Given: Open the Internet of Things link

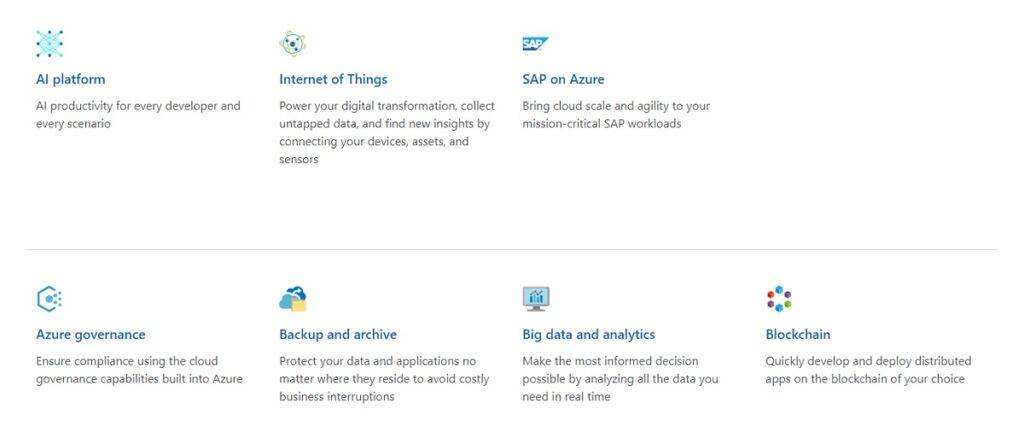Looking at the screenshot, I should [x=333, y=79].
